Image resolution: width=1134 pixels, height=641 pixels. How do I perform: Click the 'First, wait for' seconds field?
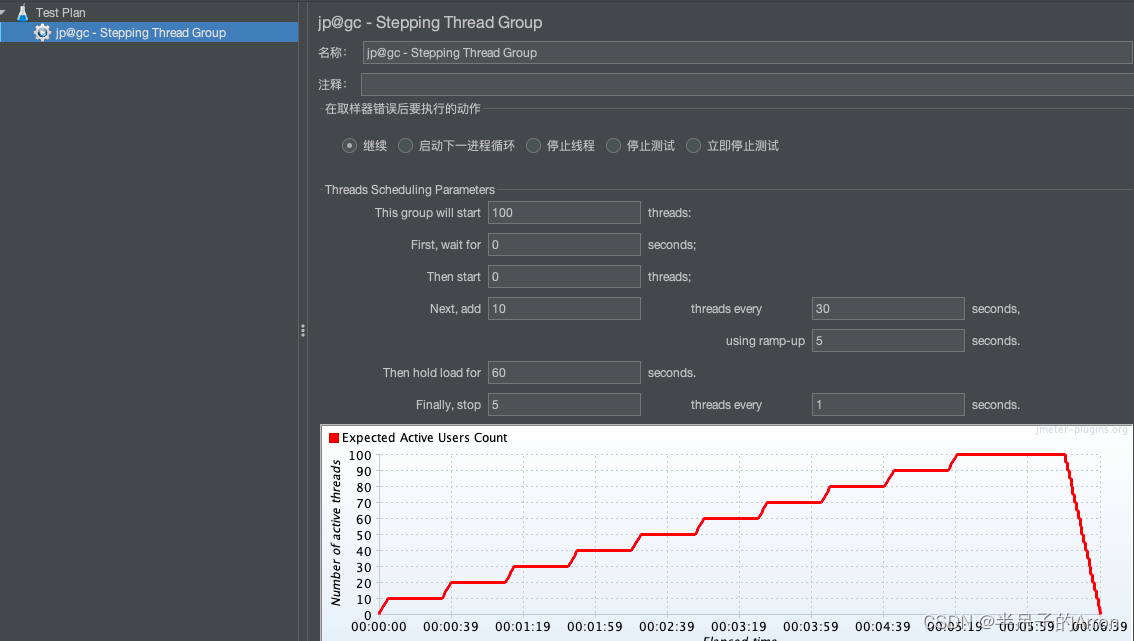click(564, 244)
